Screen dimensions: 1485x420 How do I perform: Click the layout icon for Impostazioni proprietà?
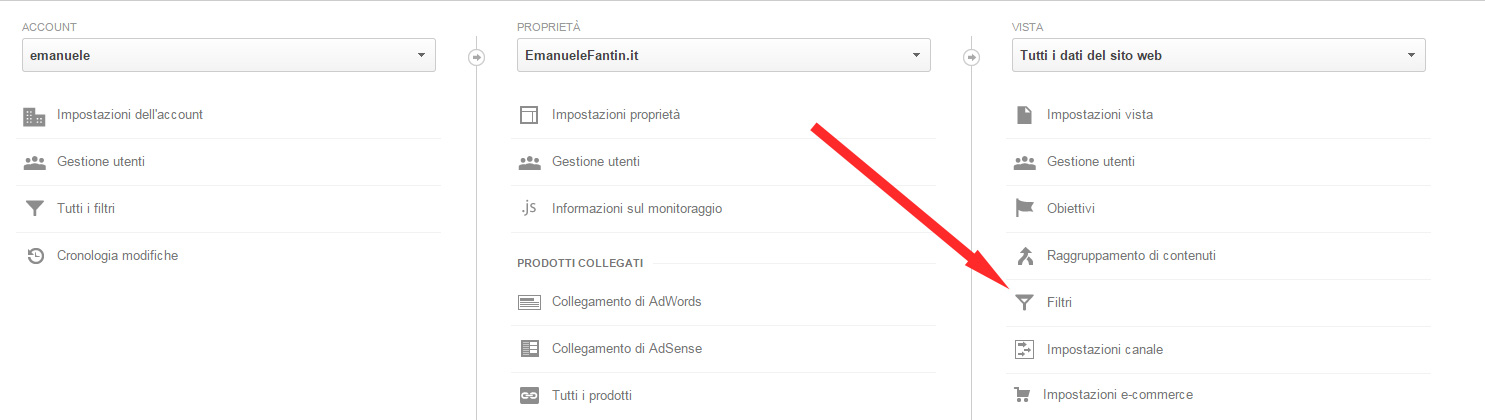(x=529, y=115)
